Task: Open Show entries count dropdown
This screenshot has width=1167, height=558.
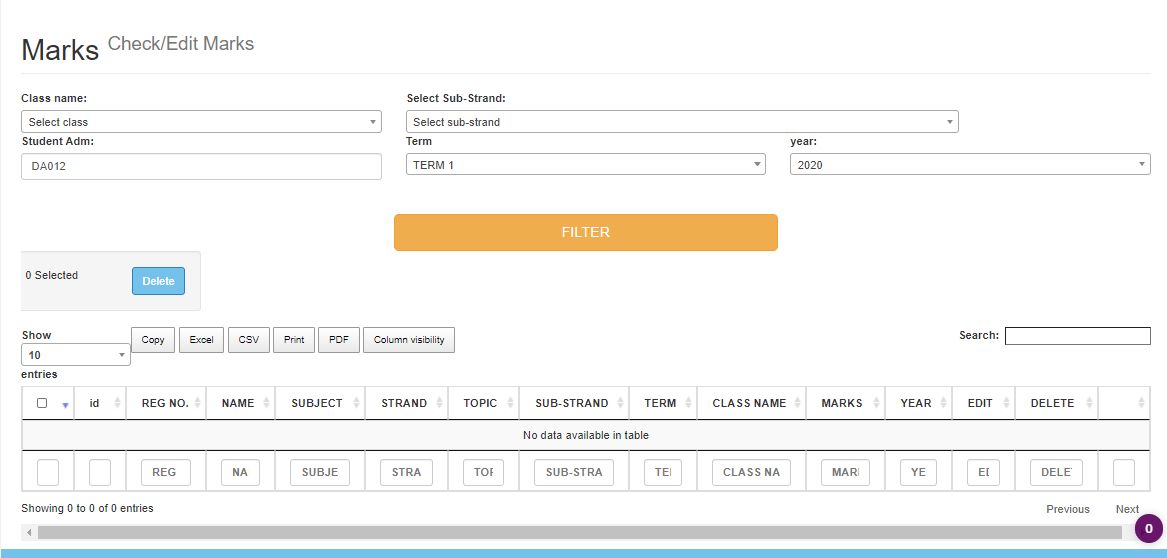Action: [75, 355]
